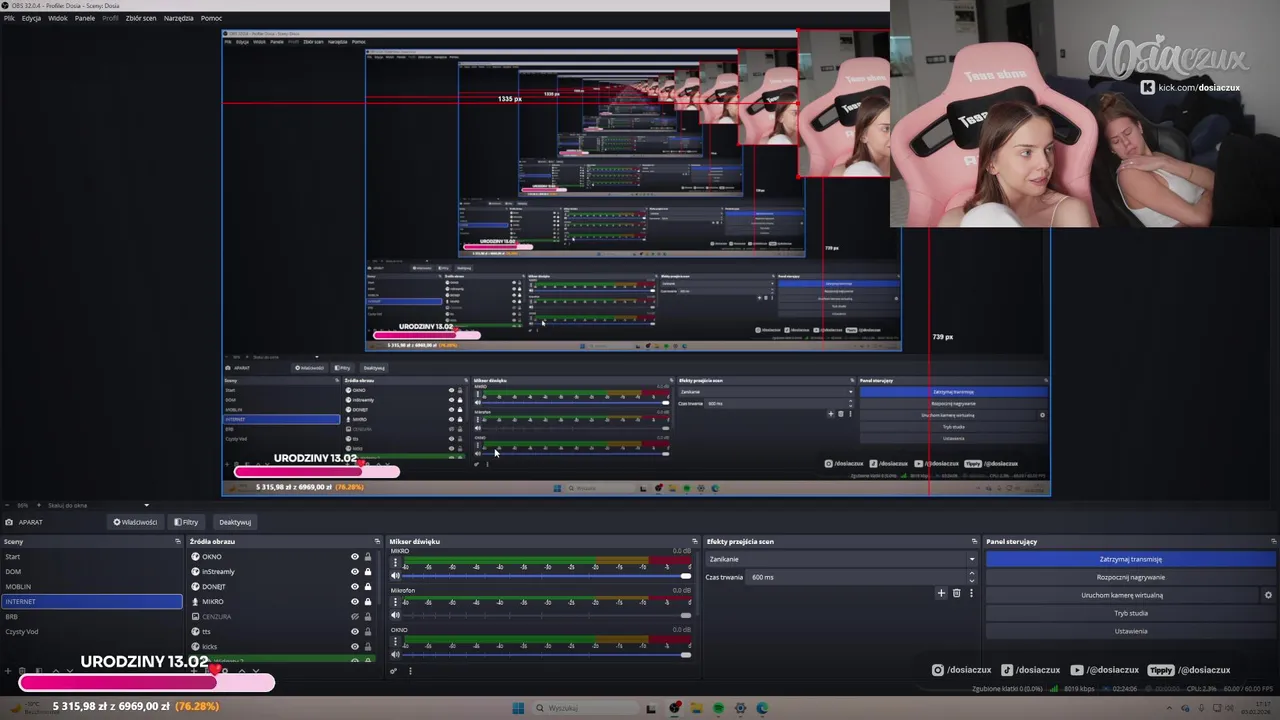This screenshot has width=1280, height=720.
Task: Open Mikrofon channel three-dot options
Action: (x=395, y=601)
